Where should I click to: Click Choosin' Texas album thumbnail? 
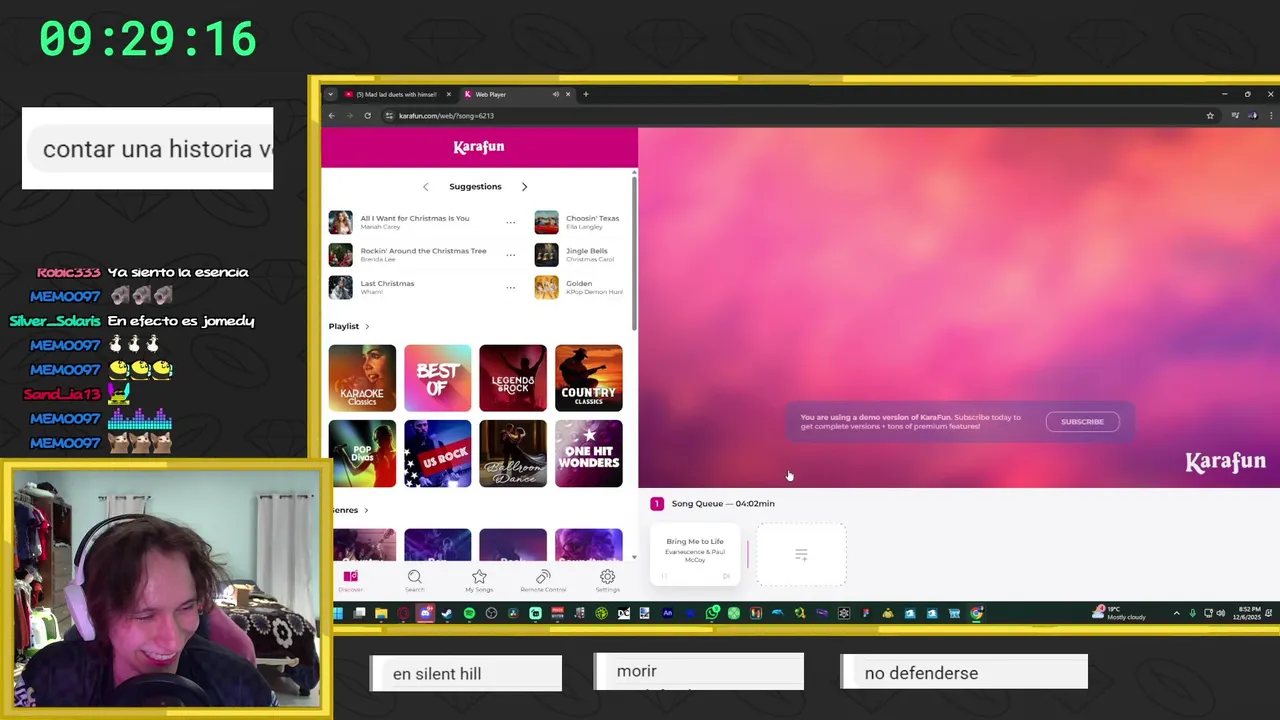pos(546,222)
